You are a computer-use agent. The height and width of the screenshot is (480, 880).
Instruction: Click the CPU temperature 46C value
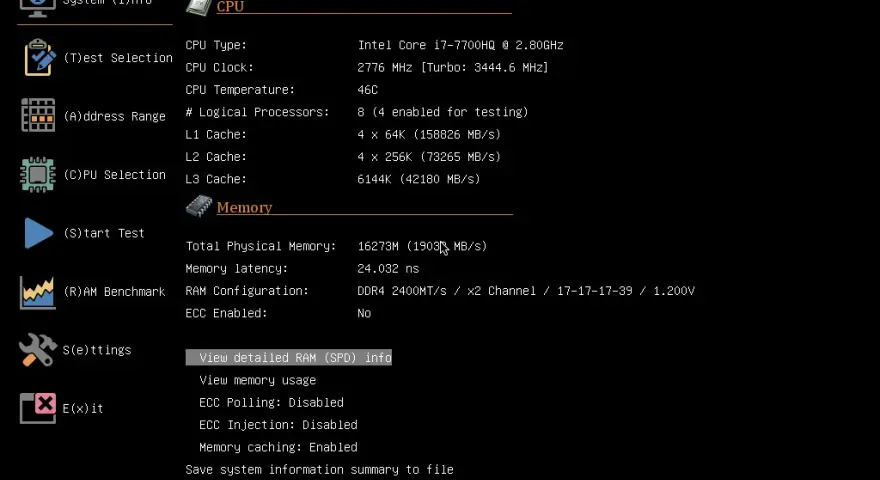[368, 90]
